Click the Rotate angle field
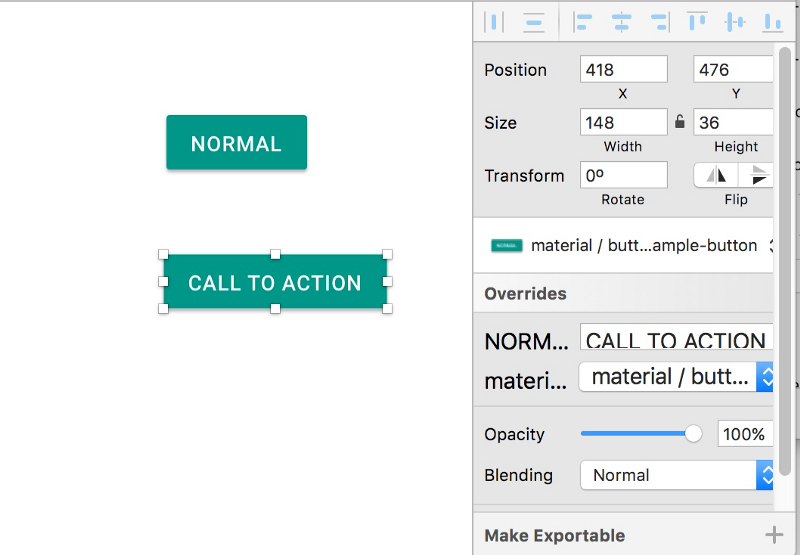The height and width of the screenshot is (555, 800). coord(623,175)
